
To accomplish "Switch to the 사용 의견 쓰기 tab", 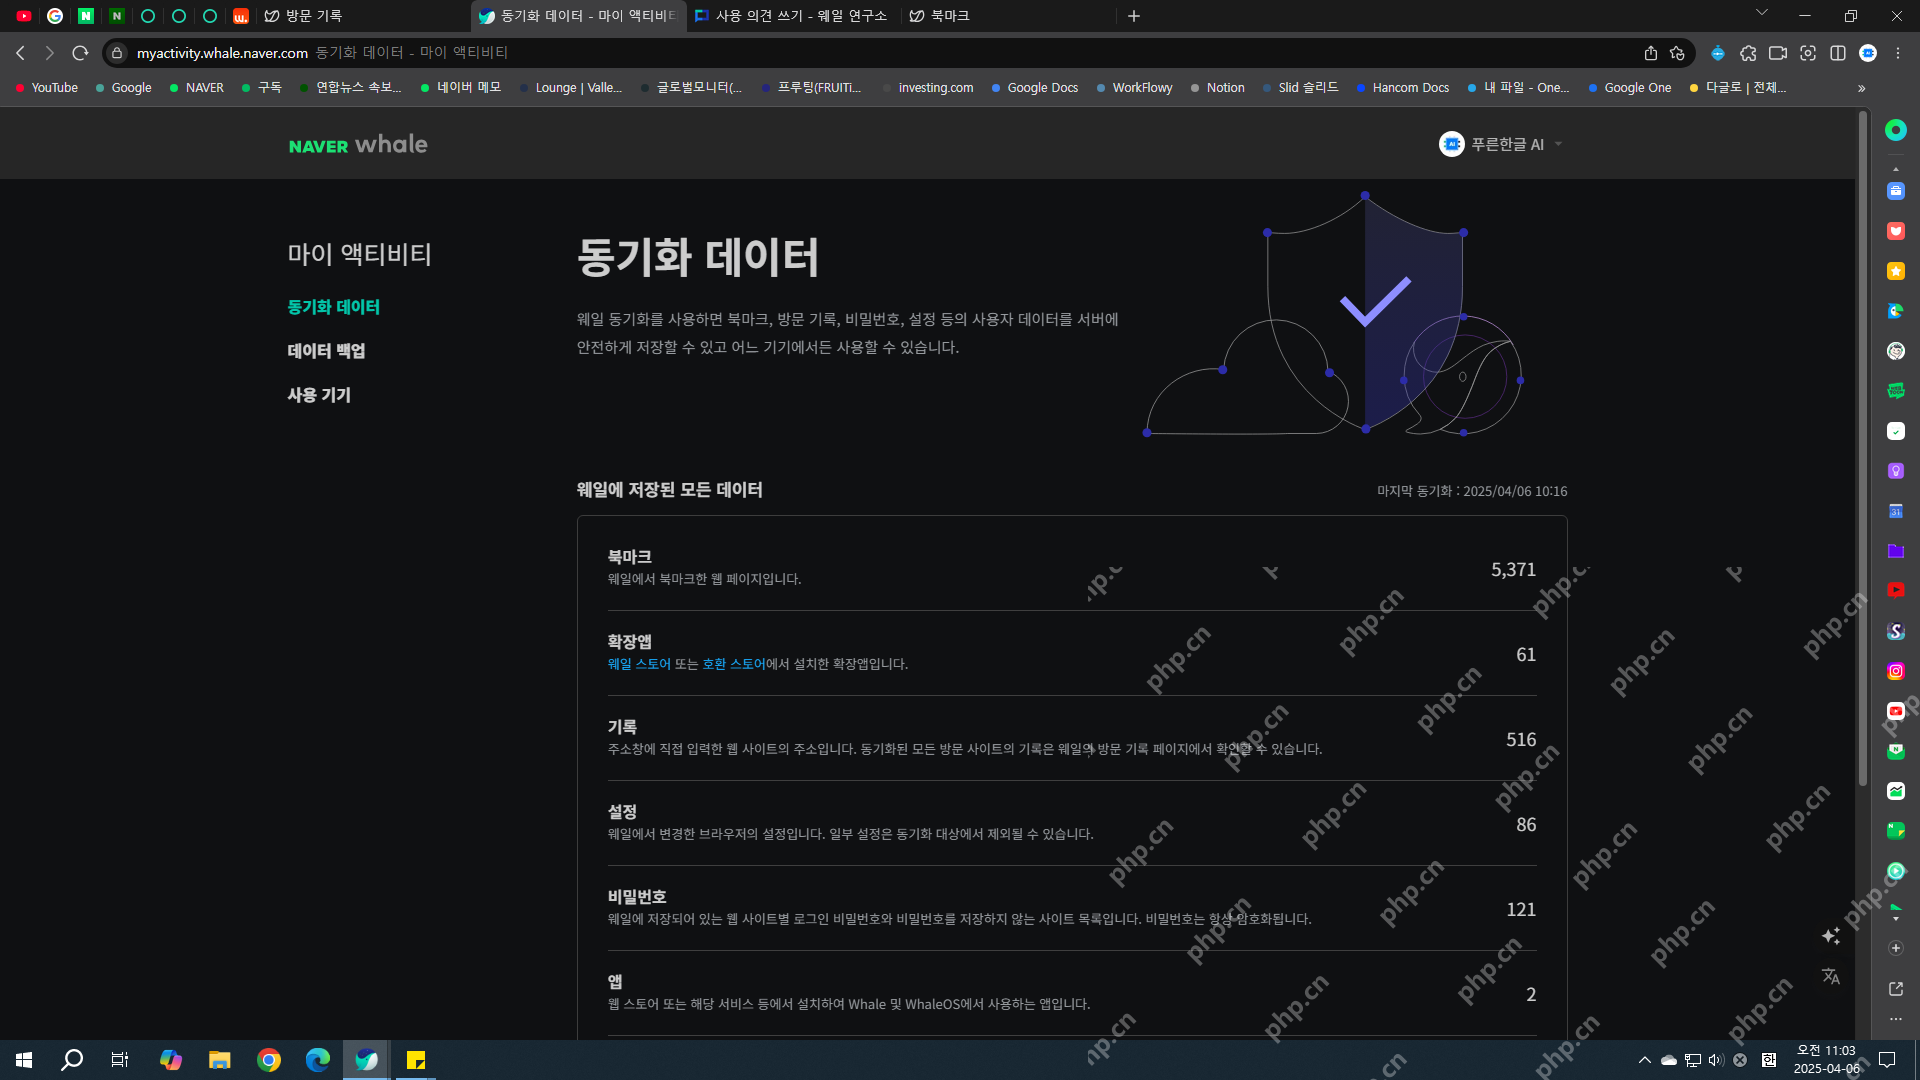I will coord(795,16).
